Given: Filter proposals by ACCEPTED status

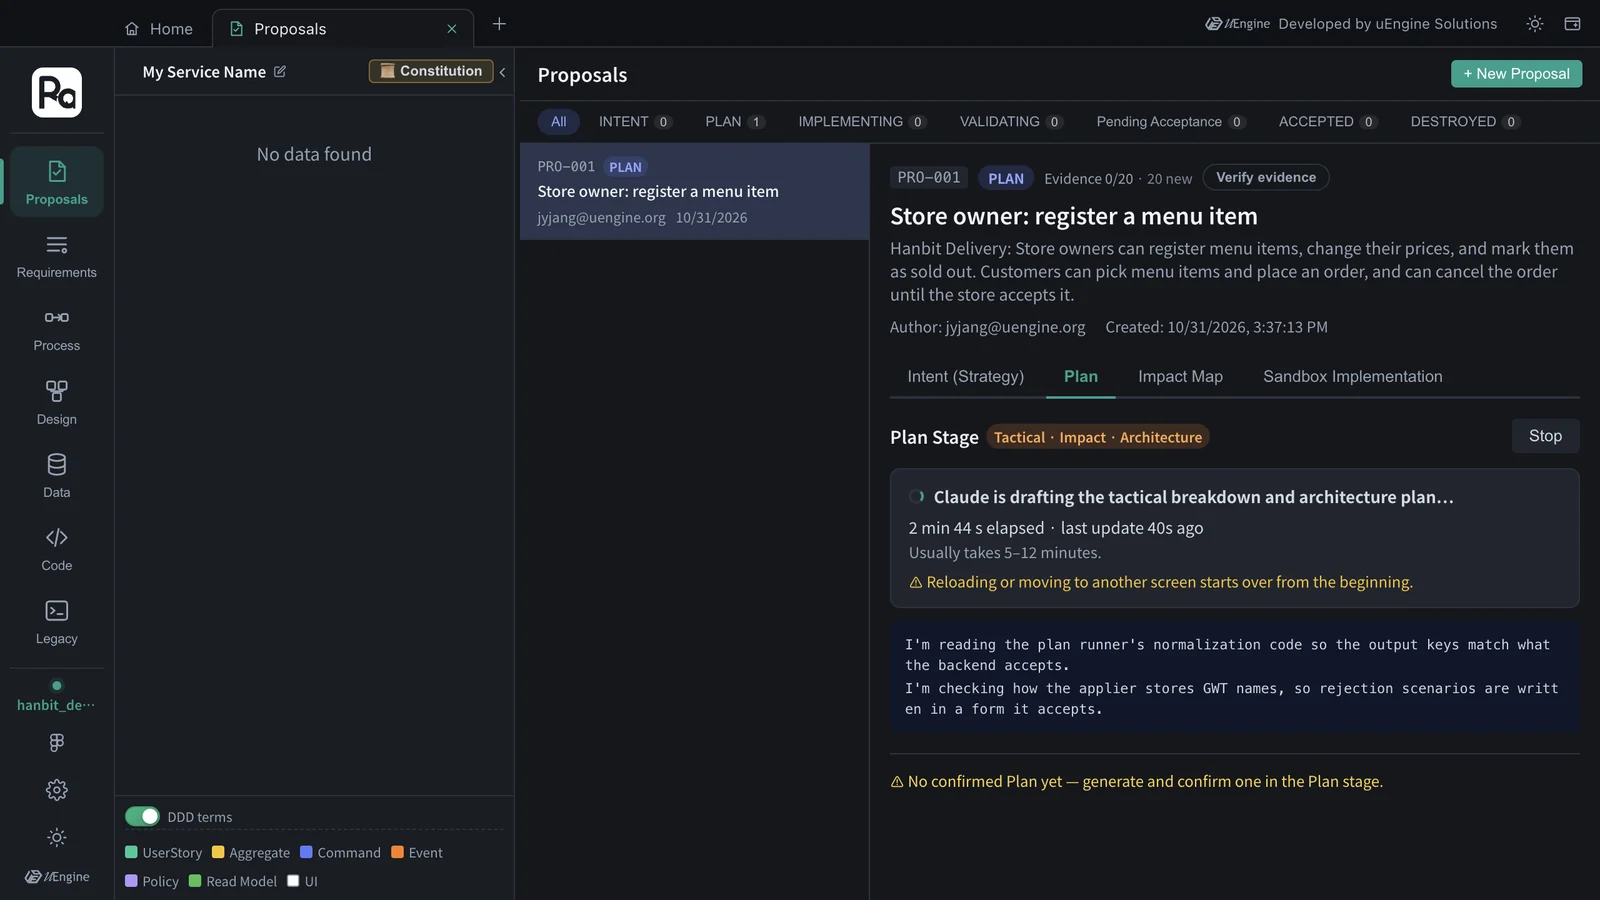Looking at the screenshot, I should click(x=1328, y=122).
